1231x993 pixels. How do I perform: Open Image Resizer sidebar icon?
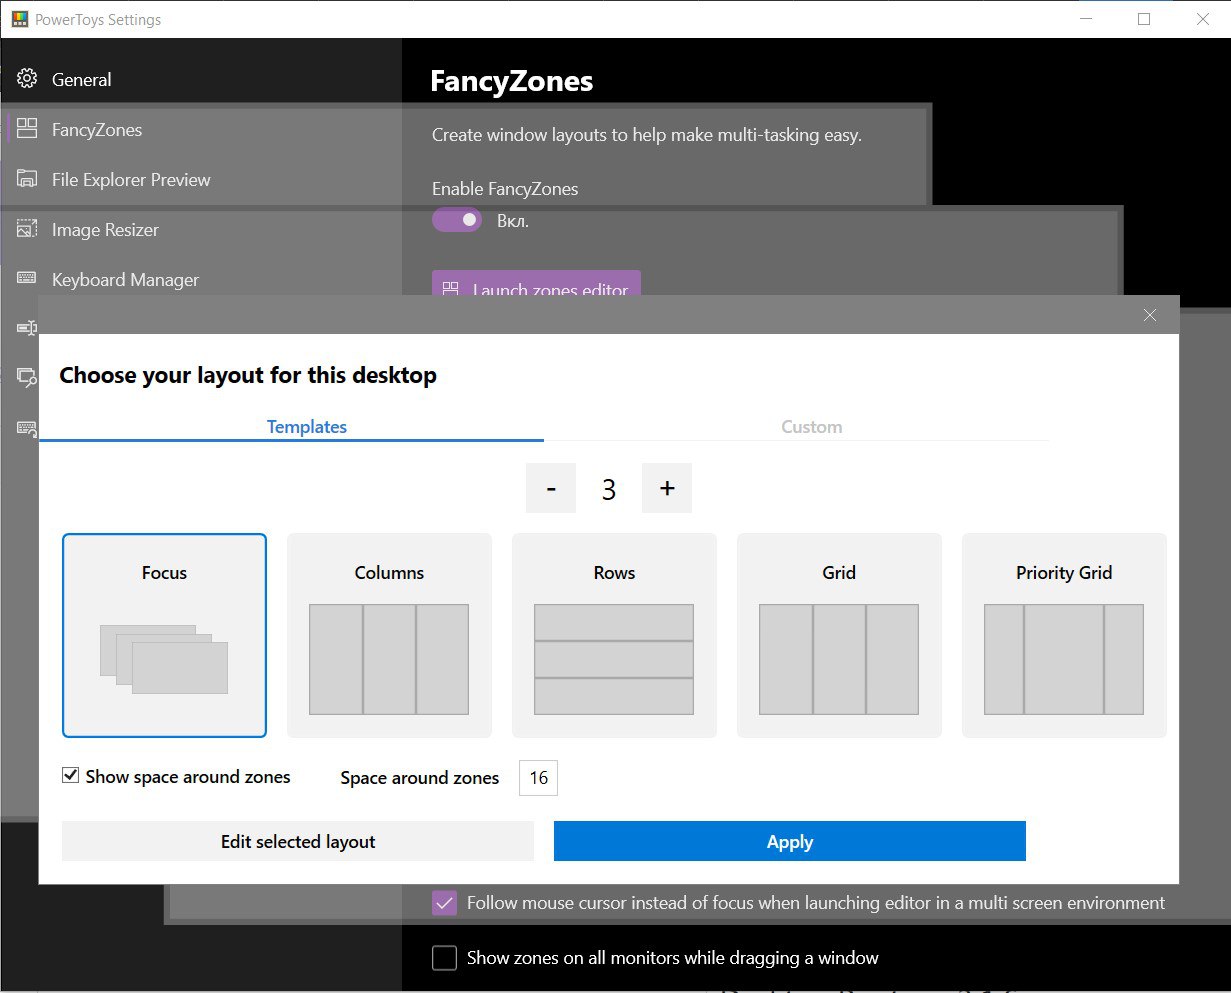(x=27, y=229)
